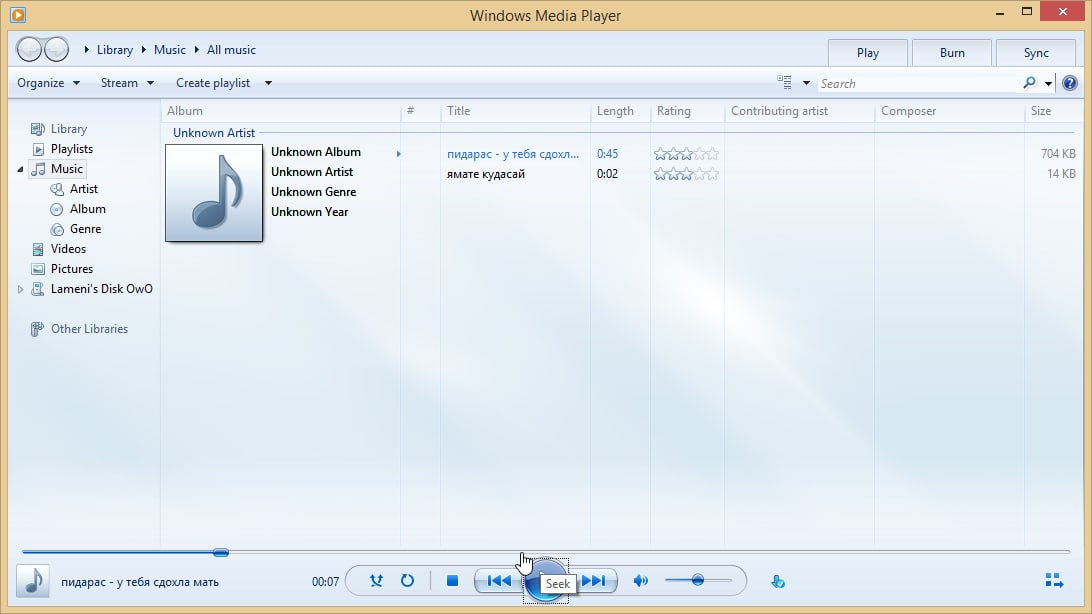Image resolution: width=1092 pixels, height=614 pixels.
Task: Select Library in the navigation pane
Action: [68, 129]
